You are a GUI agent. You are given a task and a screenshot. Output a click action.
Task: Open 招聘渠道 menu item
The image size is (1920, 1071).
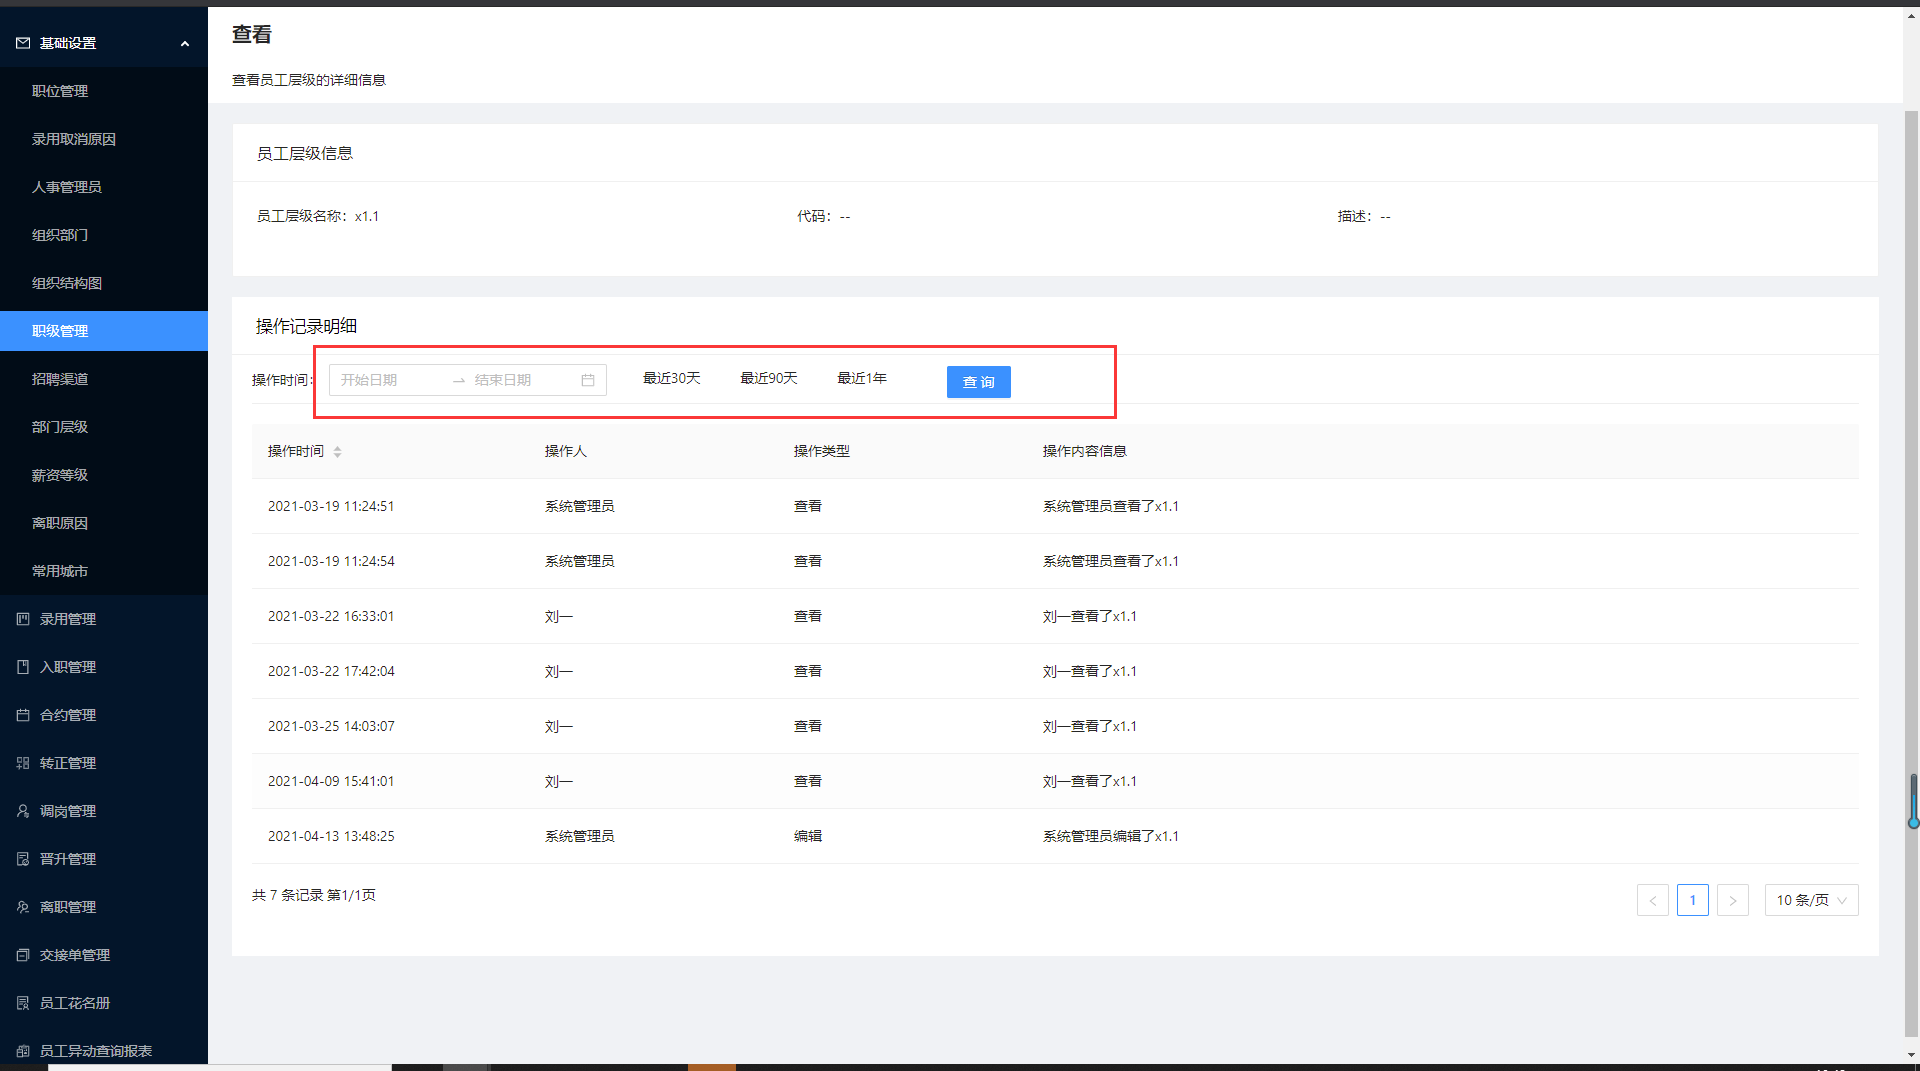coord(60,379)
